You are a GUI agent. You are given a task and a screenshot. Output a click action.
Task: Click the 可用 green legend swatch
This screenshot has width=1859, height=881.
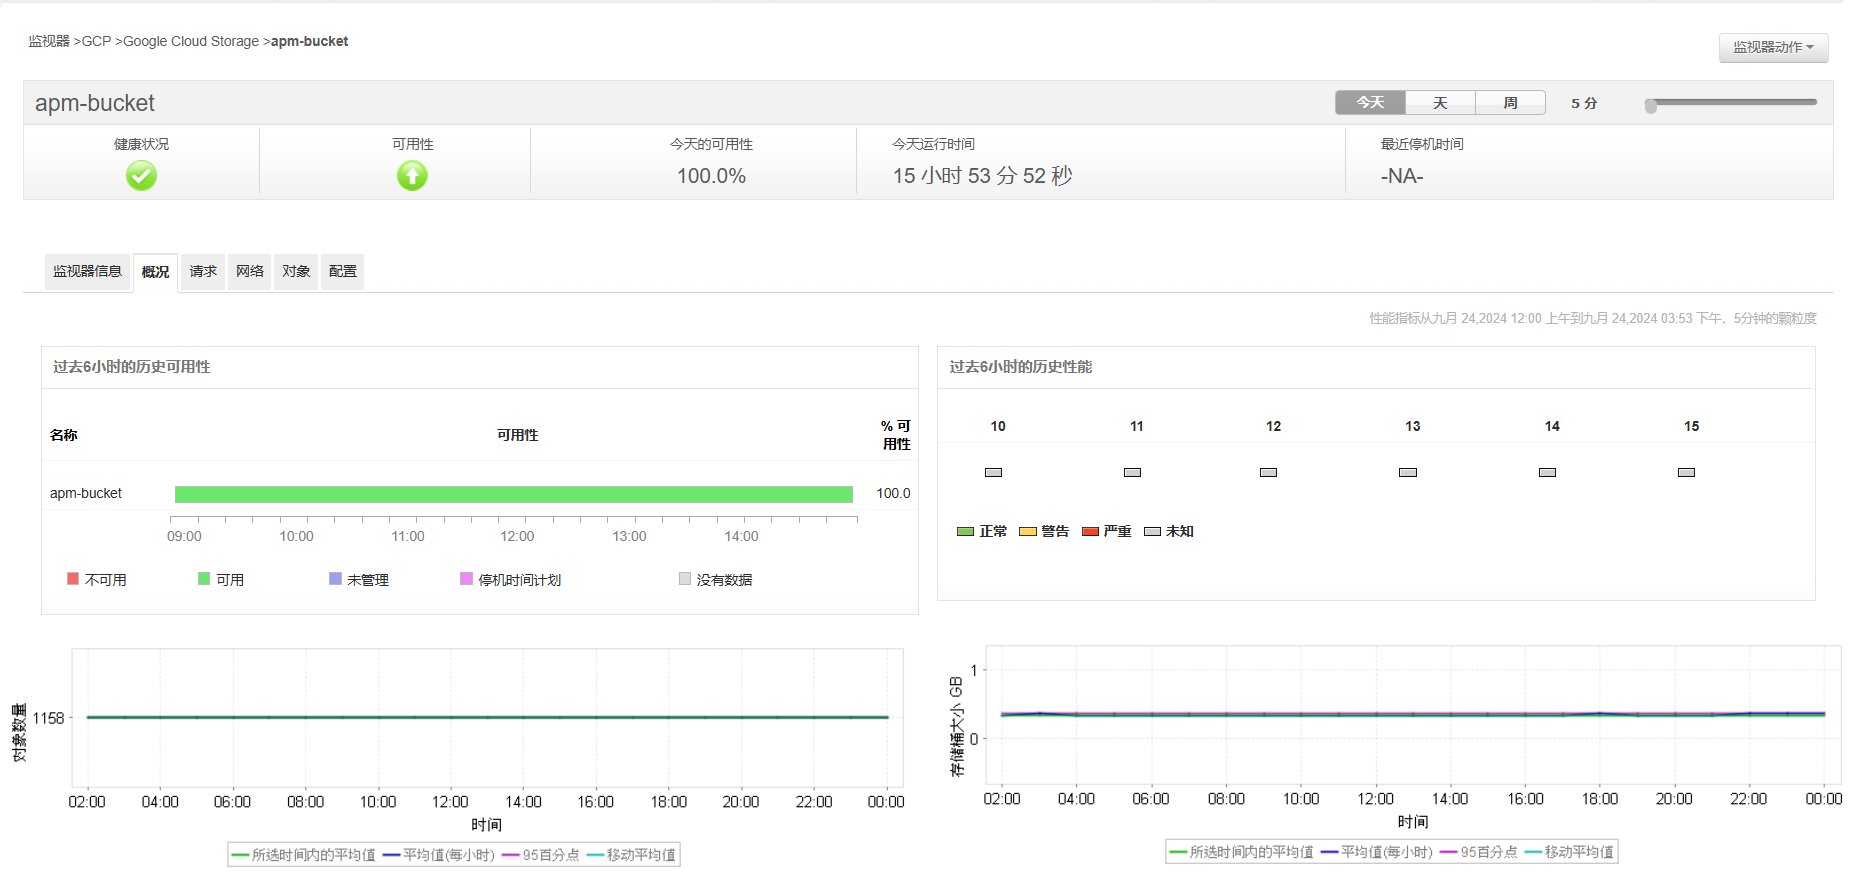(x=204, y=578)
